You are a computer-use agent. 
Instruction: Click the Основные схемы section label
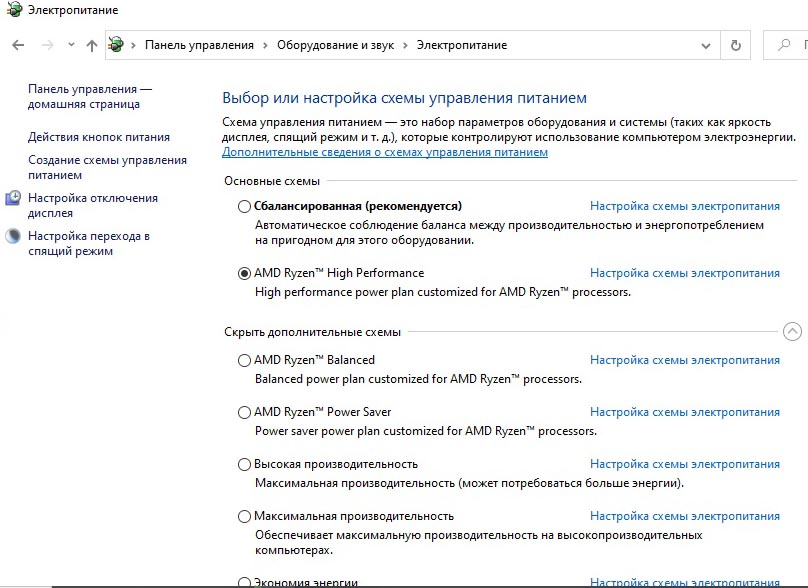coord(272,181)
